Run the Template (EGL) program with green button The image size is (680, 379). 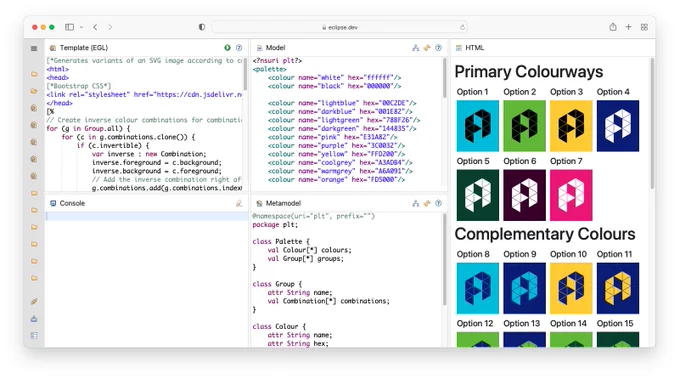[227, 48]
